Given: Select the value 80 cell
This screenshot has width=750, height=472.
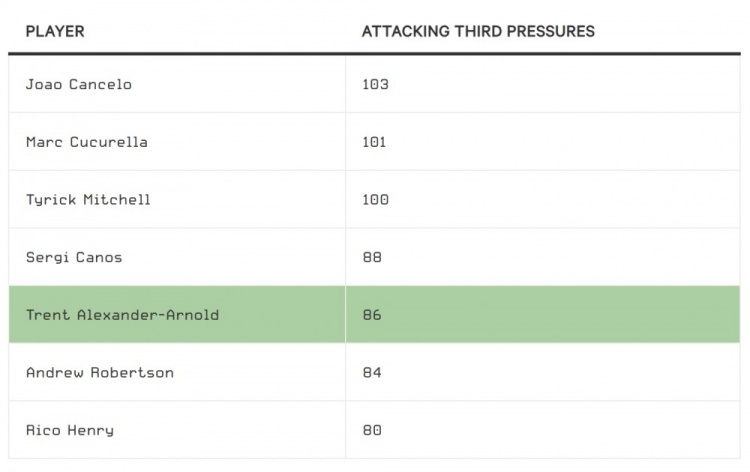Looking at the screenshot, I should [x=543, y=430].
